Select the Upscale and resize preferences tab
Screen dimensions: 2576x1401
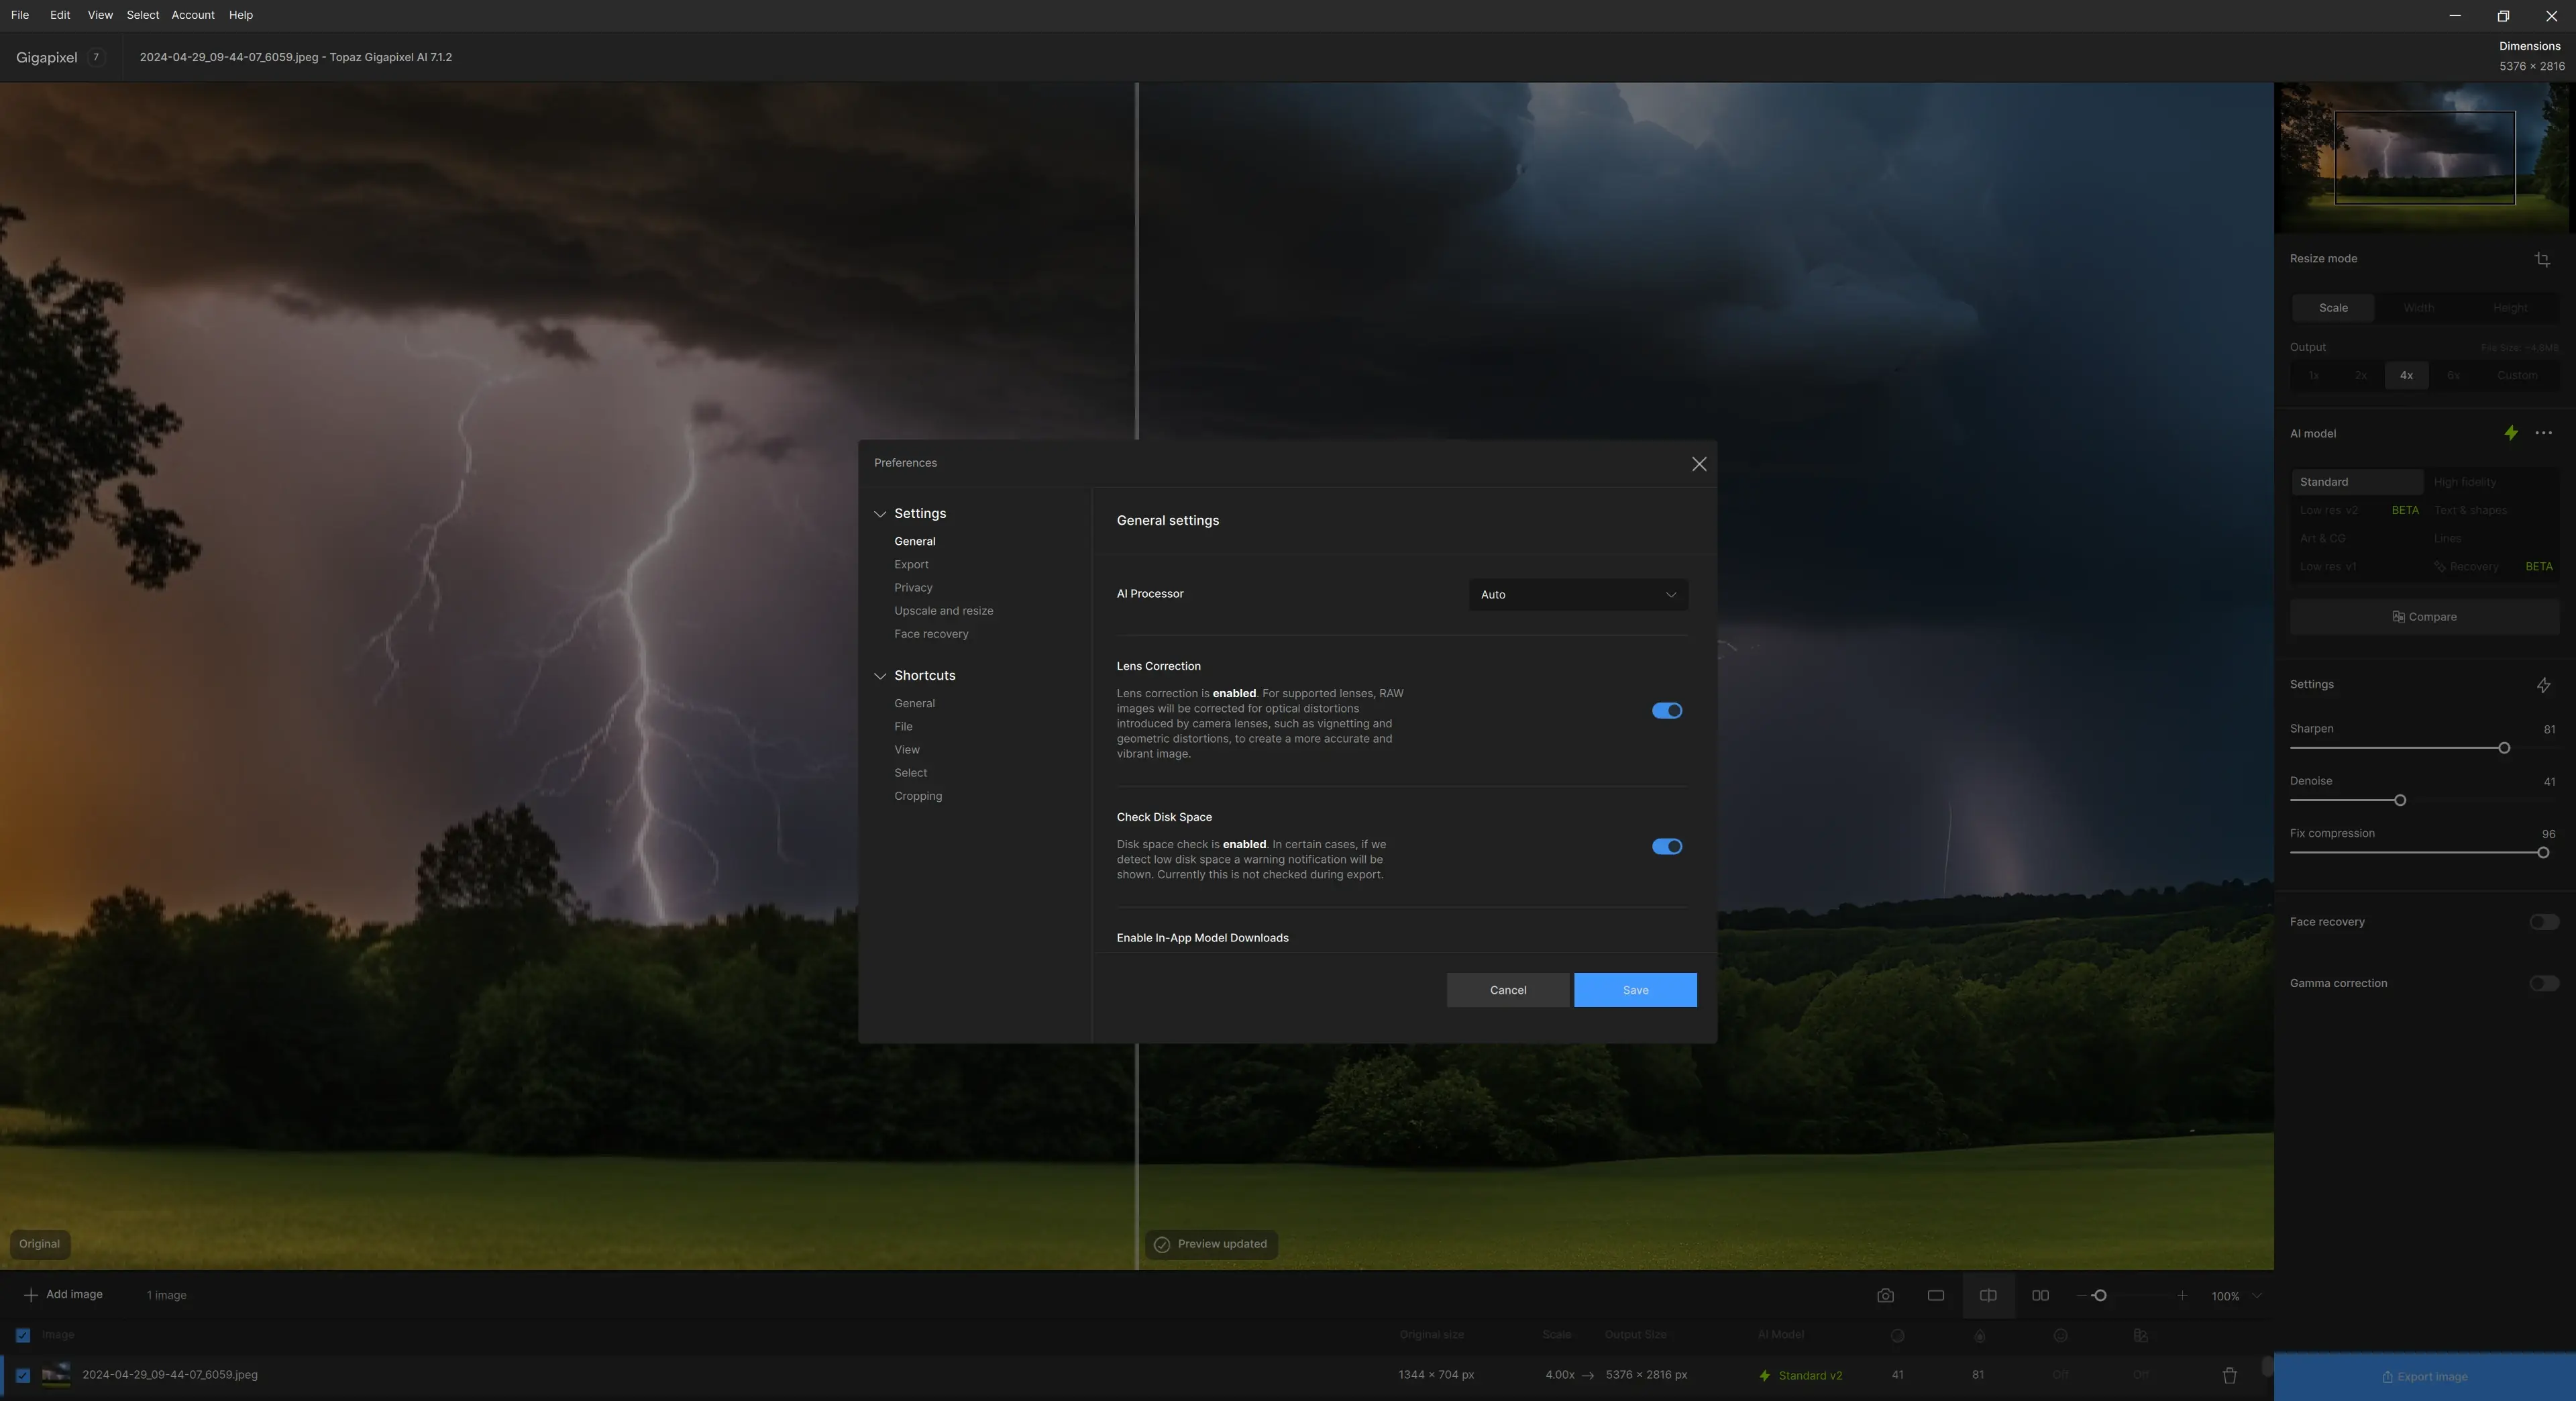tap(943, 611)
